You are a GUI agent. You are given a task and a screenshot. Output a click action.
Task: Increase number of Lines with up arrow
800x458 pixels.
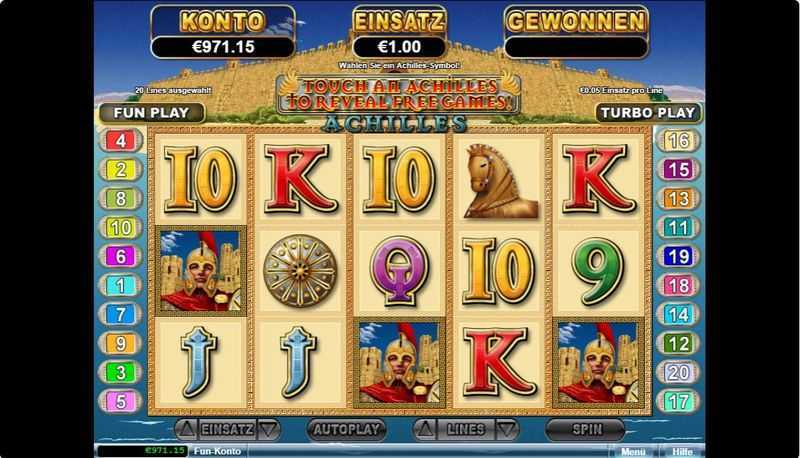pyautogui.click(x=424, y=430)
